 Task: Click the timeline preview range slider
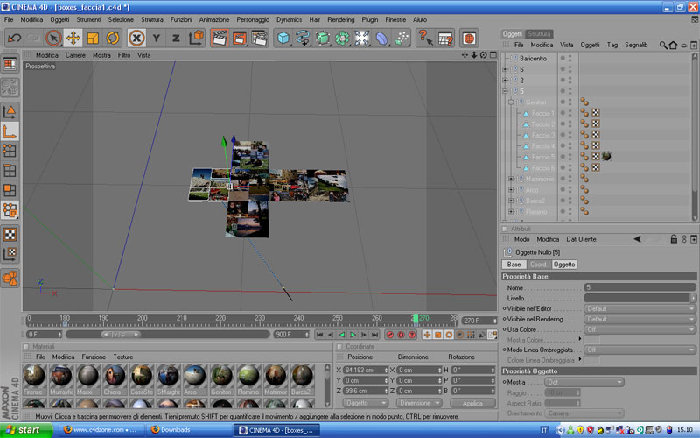(121, 334)
